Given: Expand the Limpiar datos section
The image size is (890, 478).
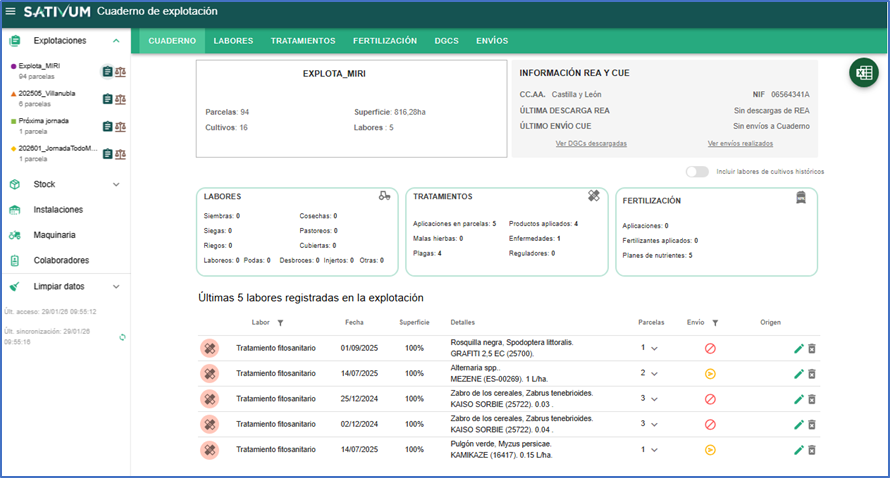Looking at the screenshot, I should tap(116, 285).
